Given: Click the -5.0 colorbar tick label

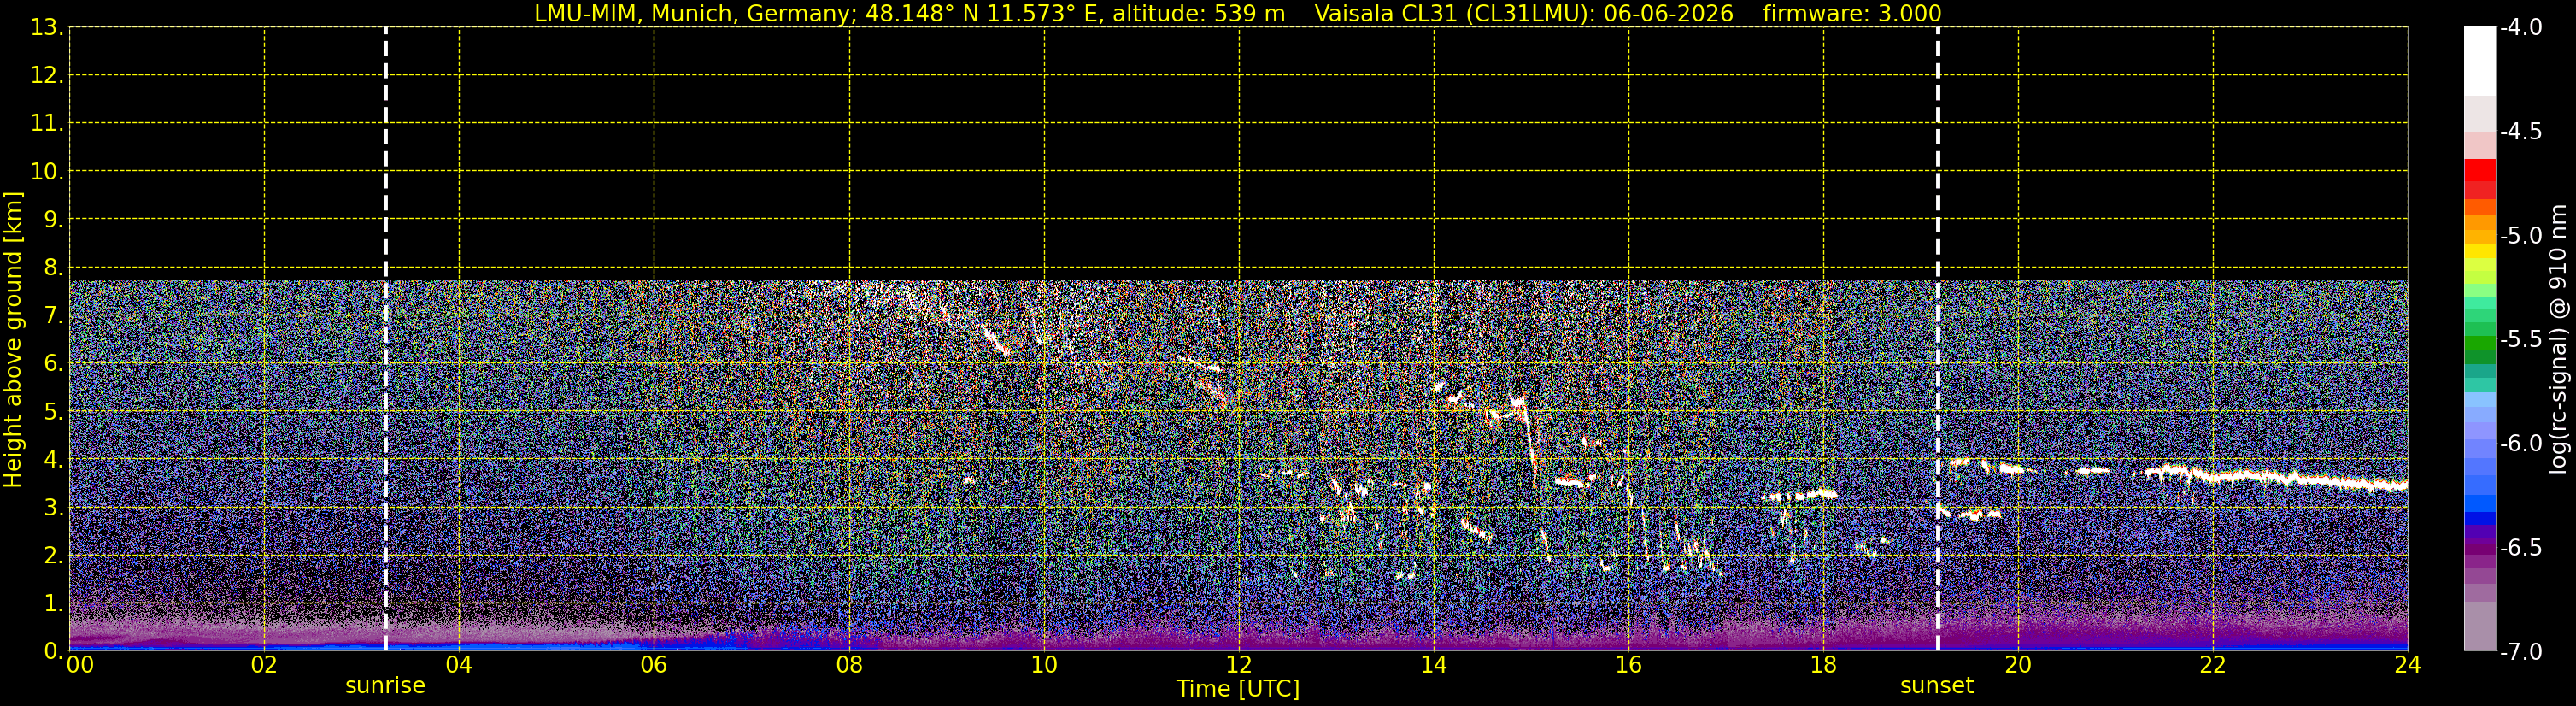Looking at the screenshot, I should coord(2520,236).
